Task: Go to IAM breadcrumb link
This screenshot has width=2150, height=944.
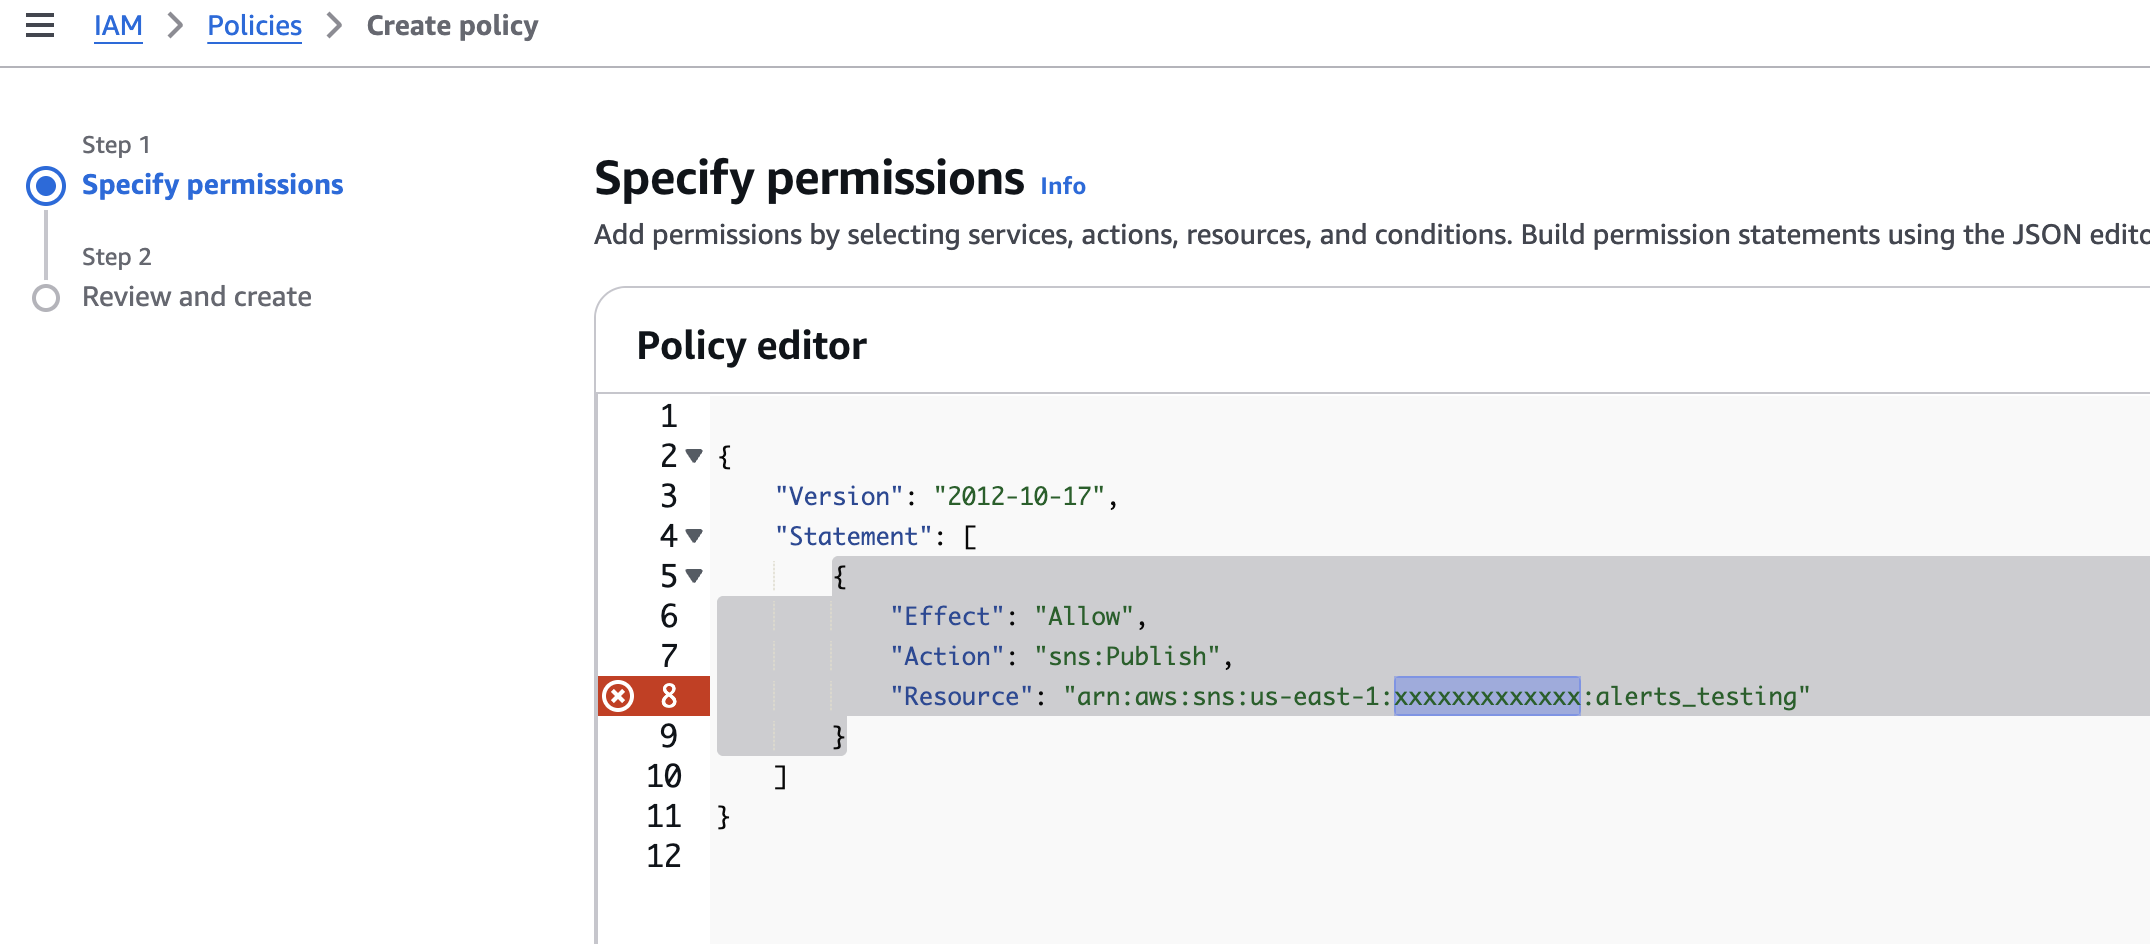Action: [x=118, y=25]
